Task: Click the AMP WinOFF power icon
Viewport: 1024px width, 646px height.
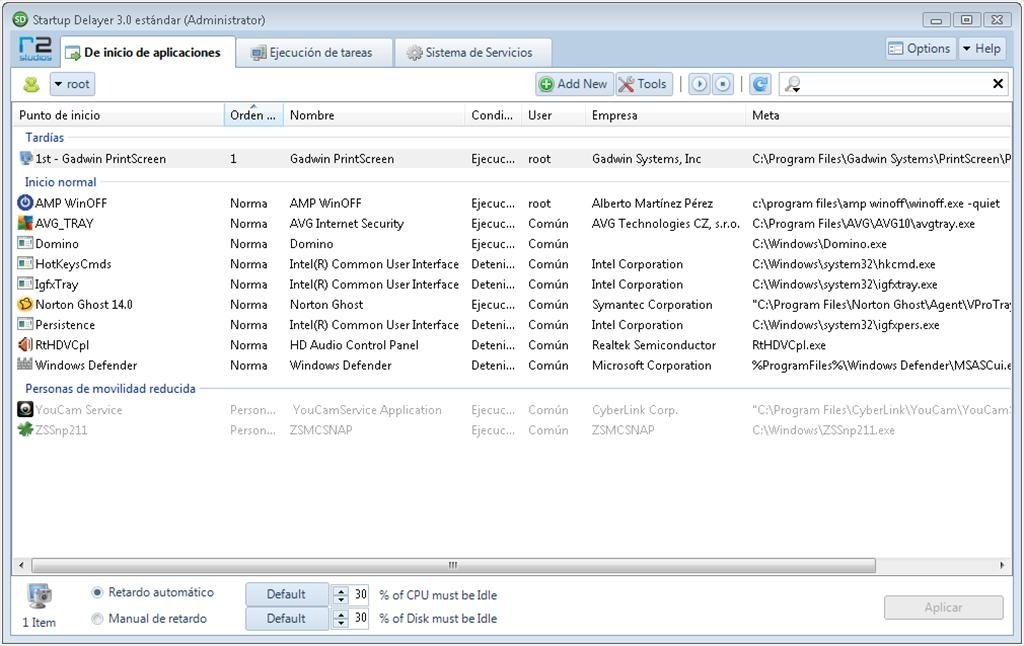Action: 25,202
